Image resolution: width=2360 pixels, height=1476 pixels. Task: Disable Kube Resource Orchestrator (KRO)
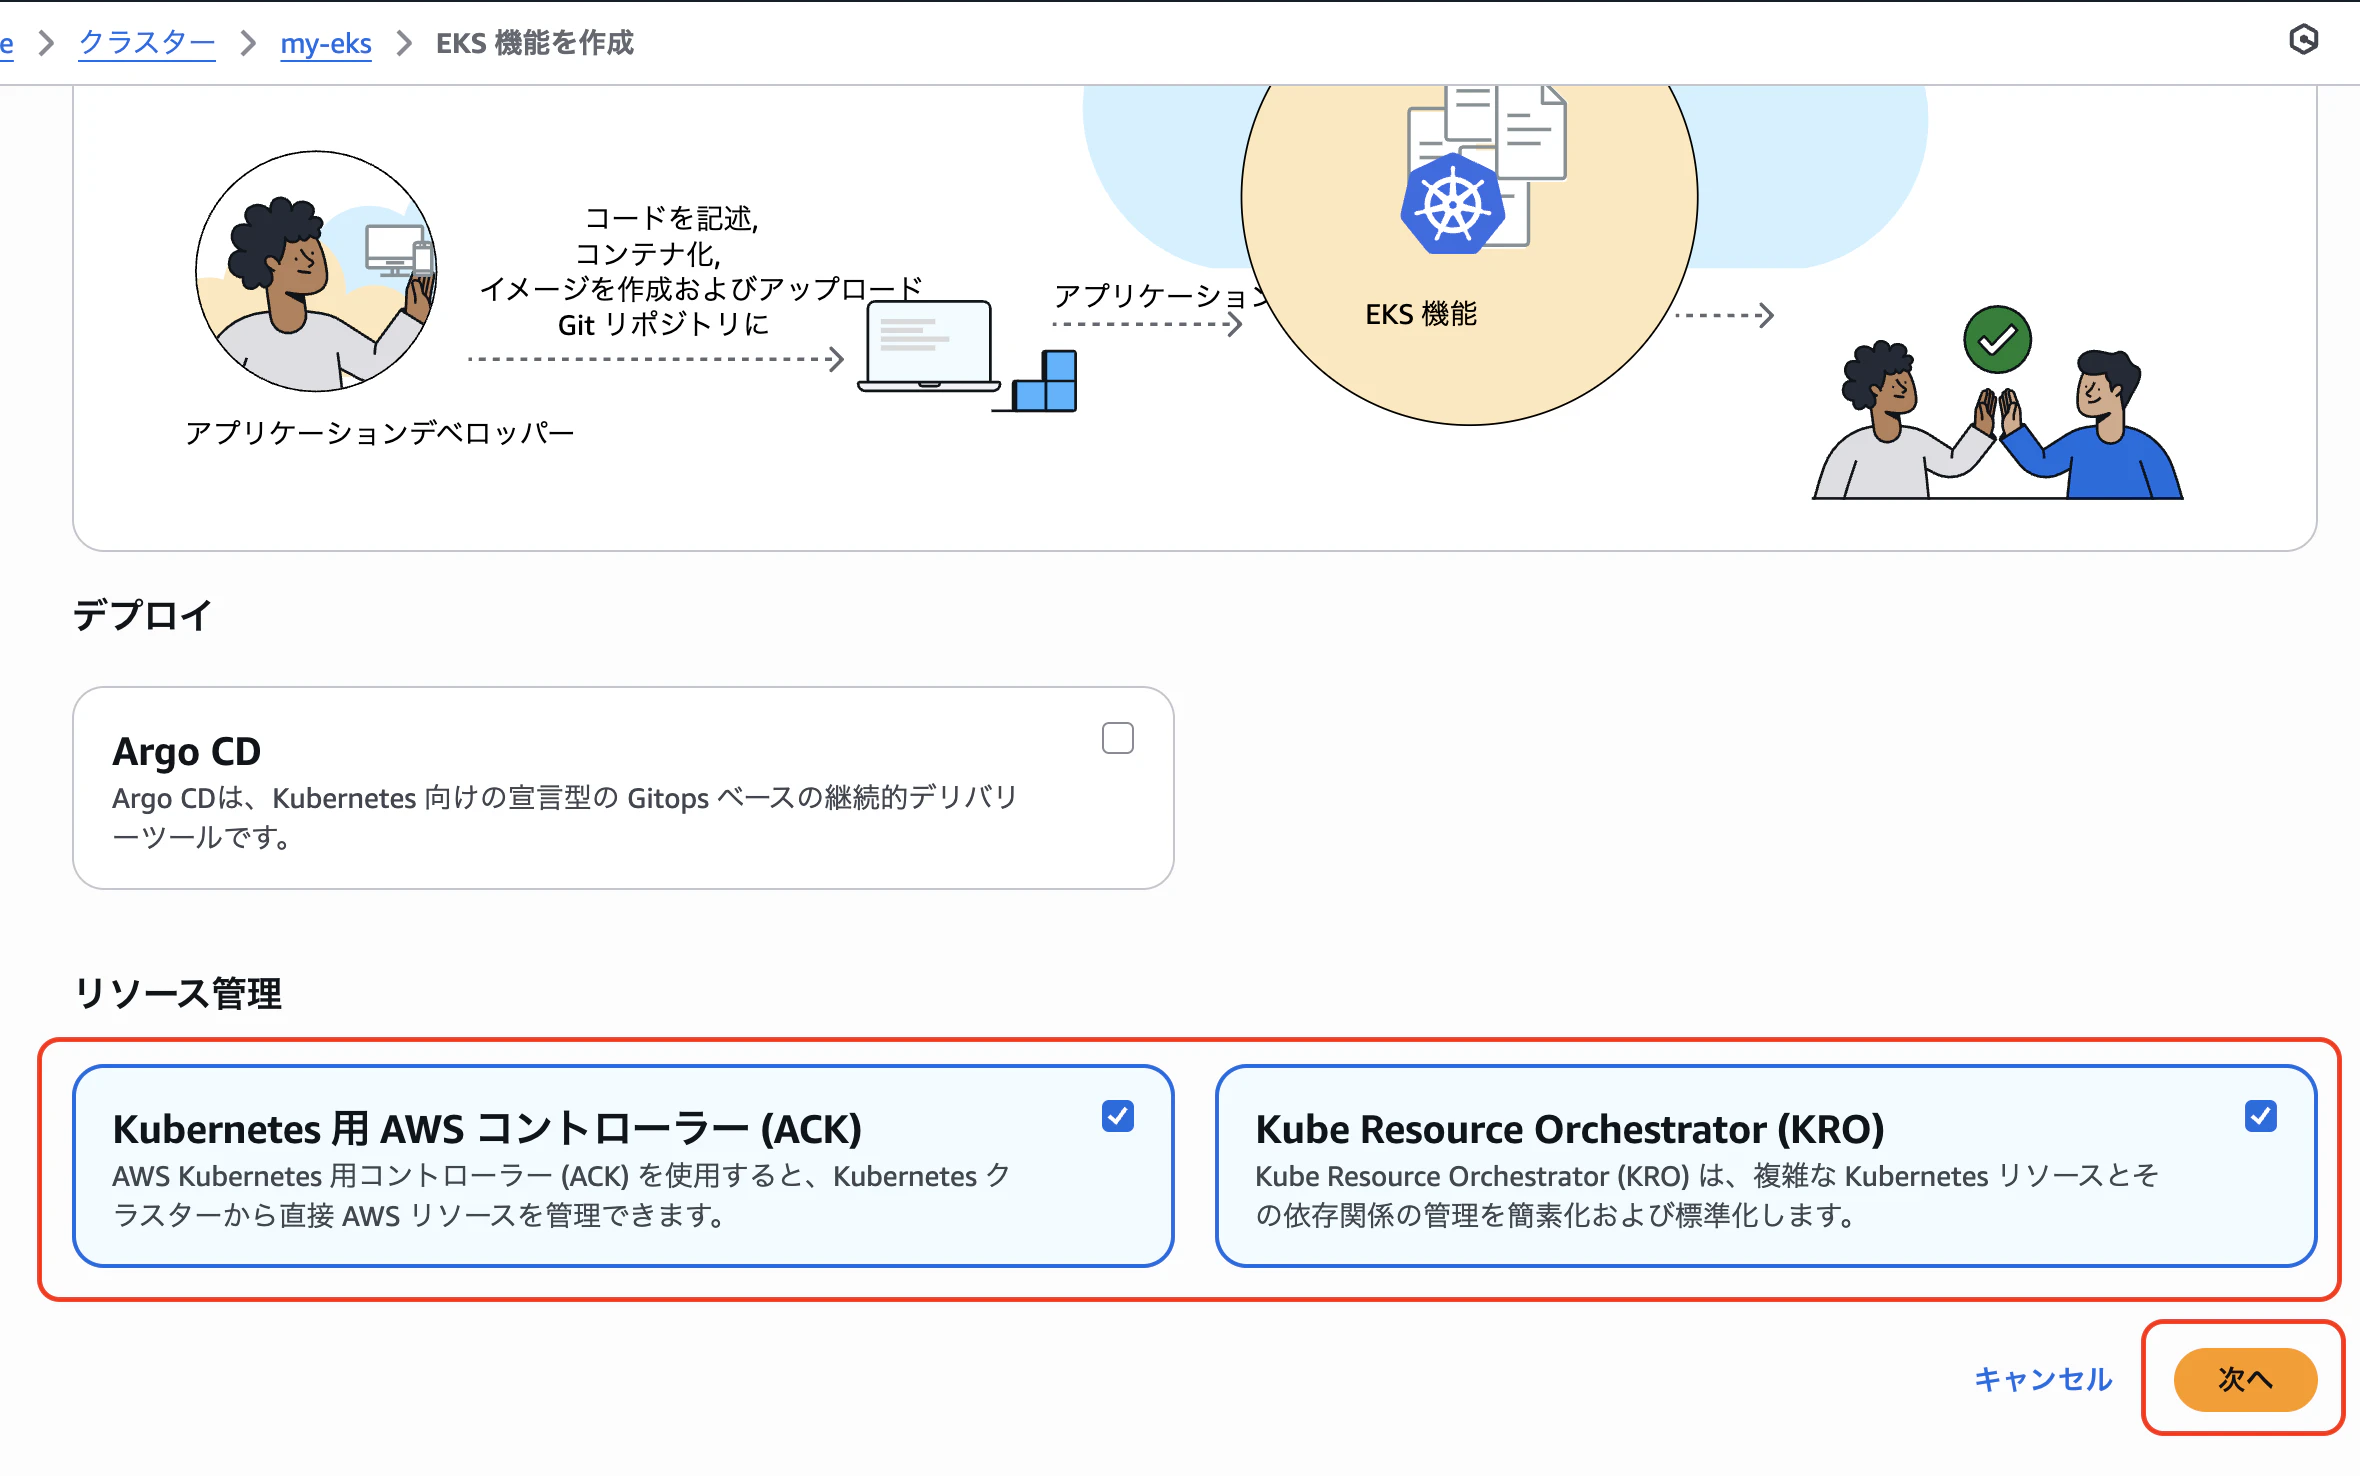point(2263,1117)
